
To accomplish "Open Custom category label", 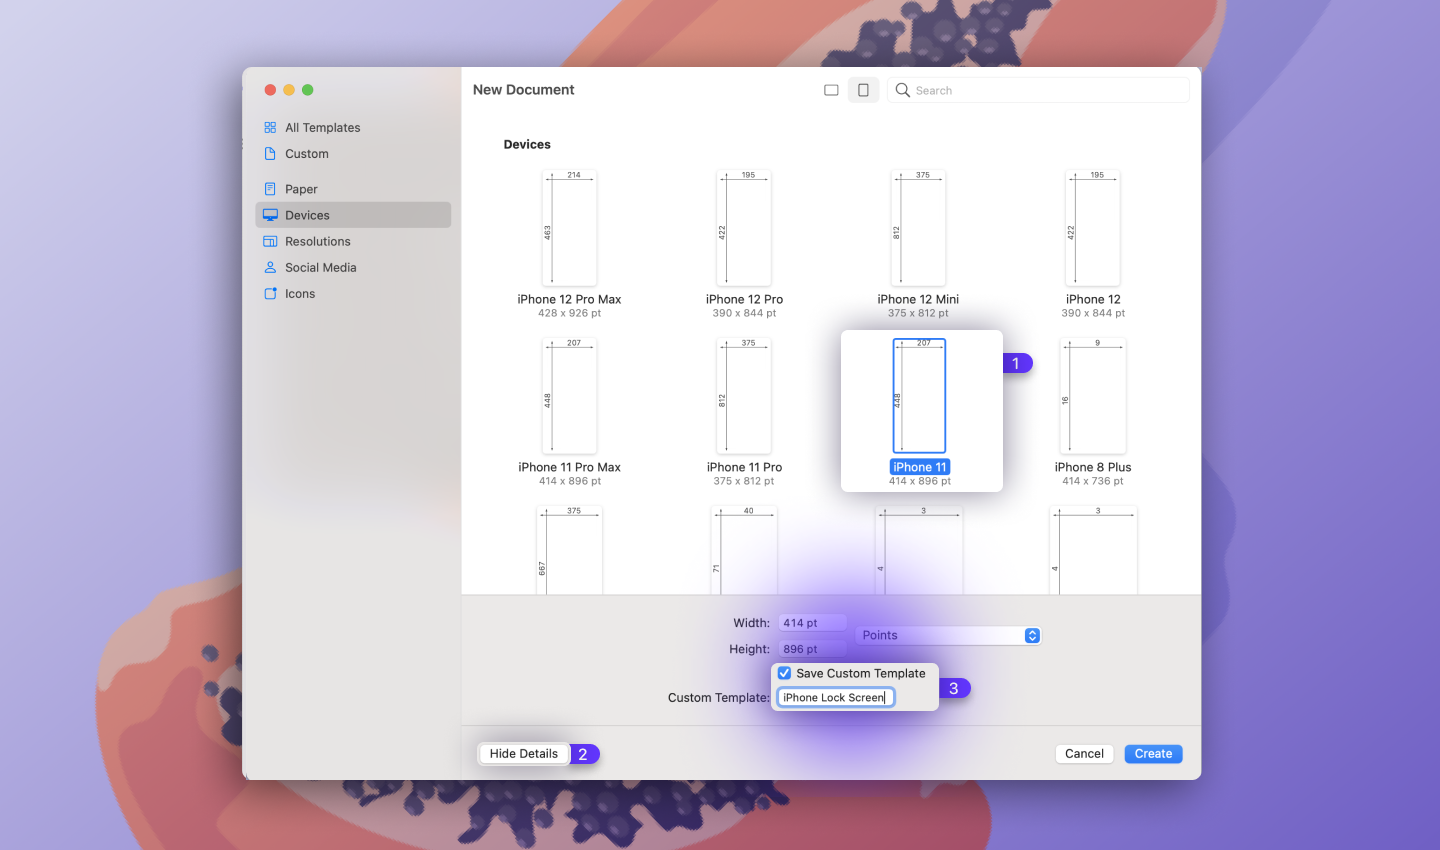I will pyautogui.click(x=306, y=154).
